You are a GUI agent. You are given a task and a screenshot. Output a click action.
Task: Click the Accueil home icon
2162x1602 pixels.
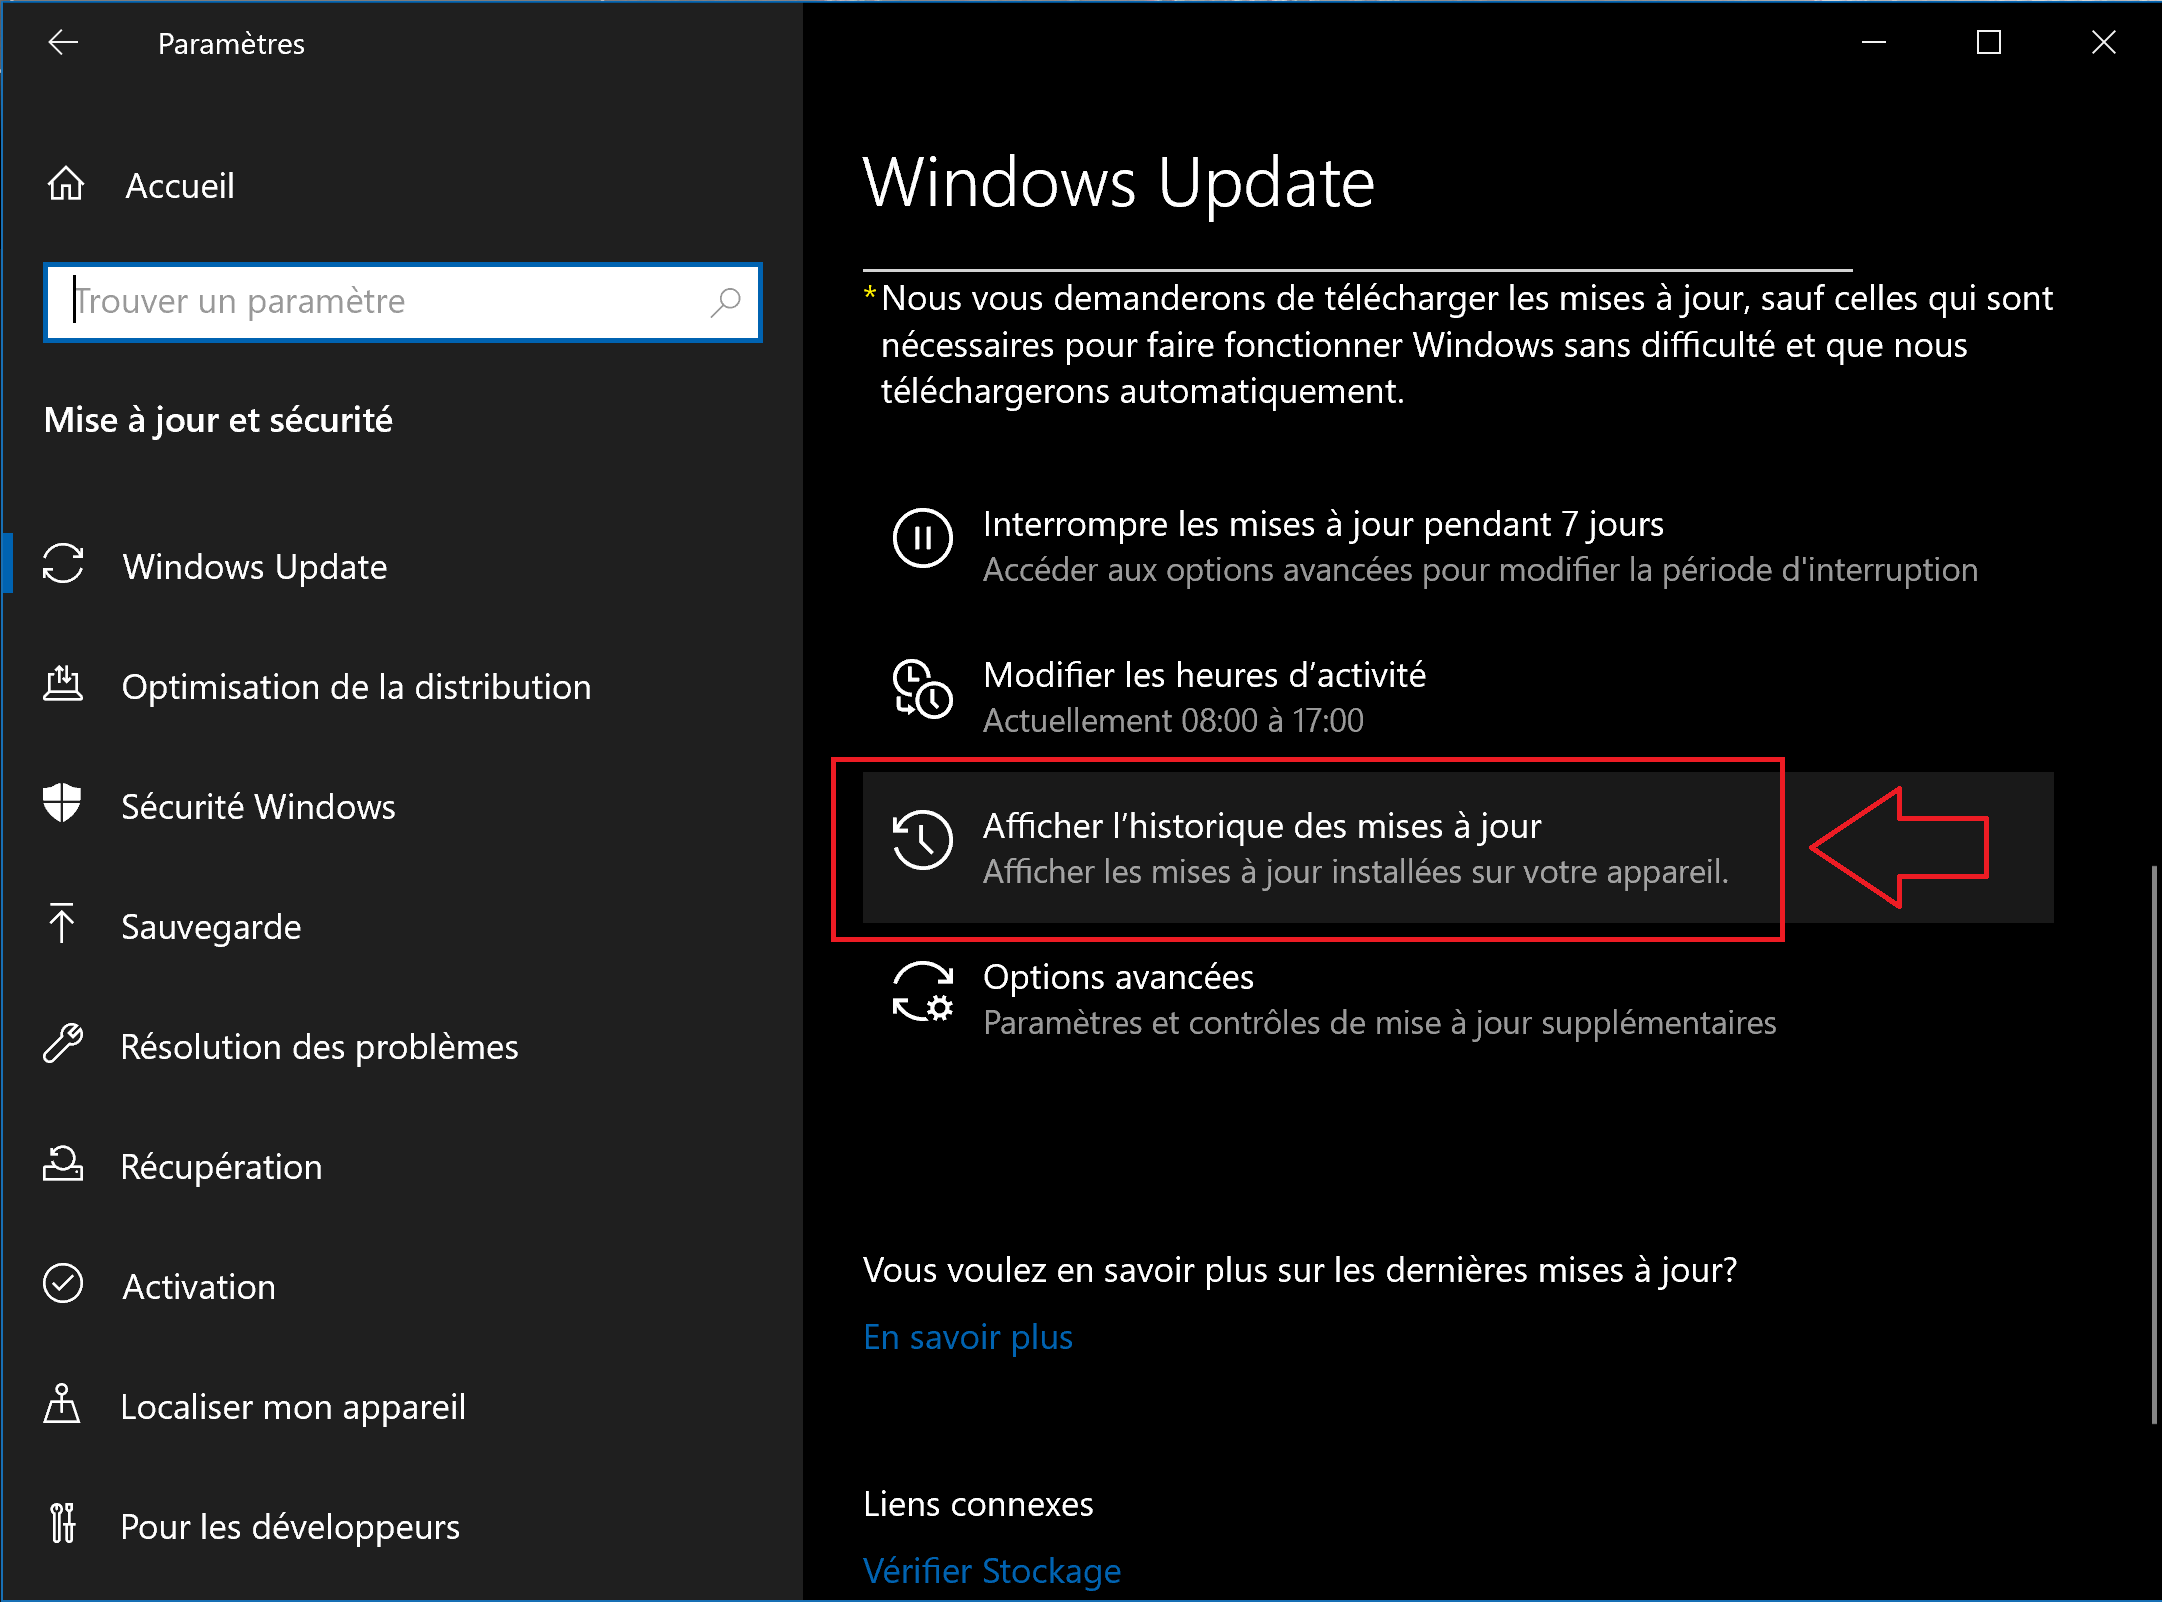point(66,185)
